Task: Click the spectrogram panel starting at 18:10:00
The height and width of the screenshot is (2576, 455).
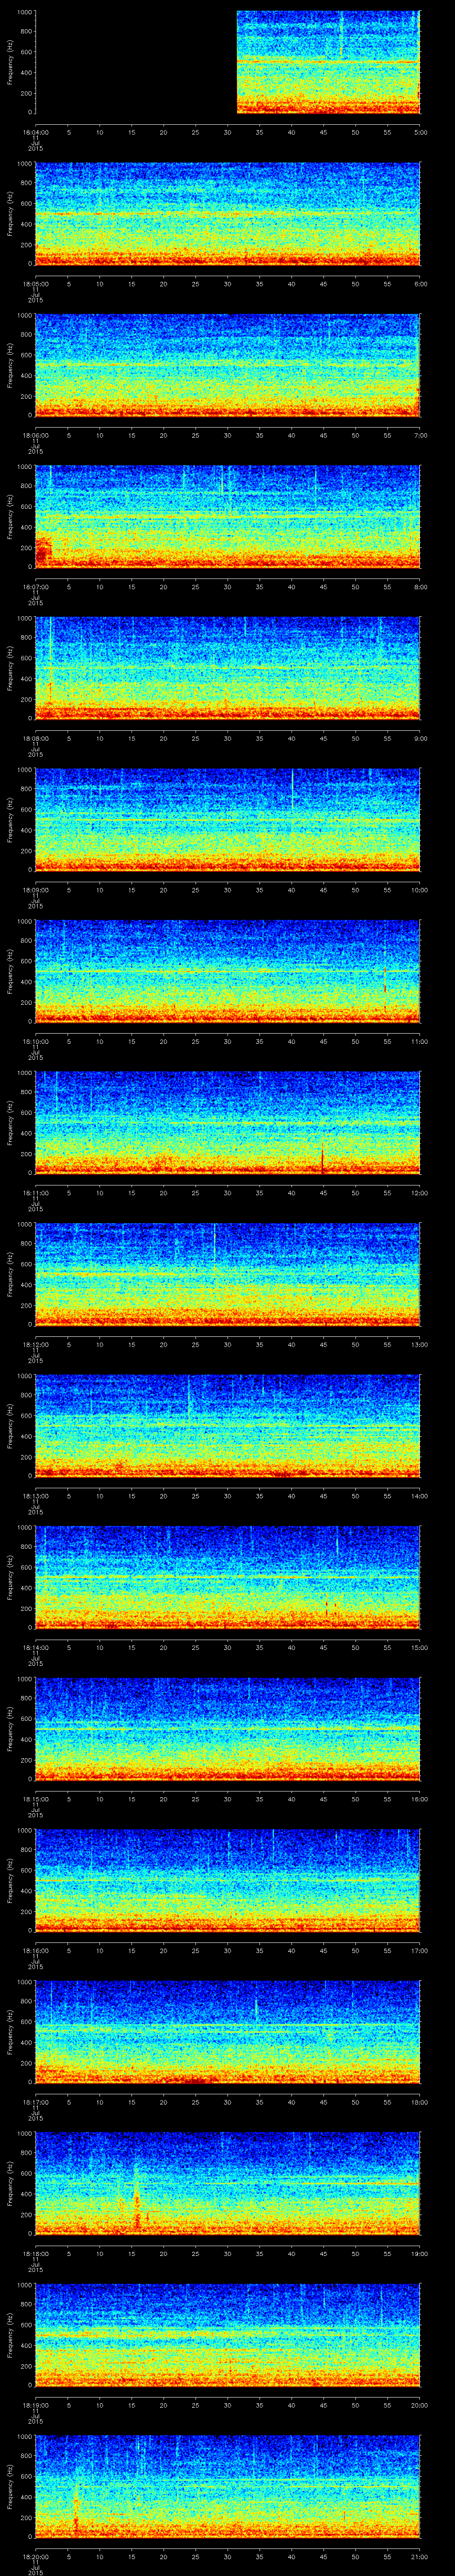Action: tap(228, 971)
